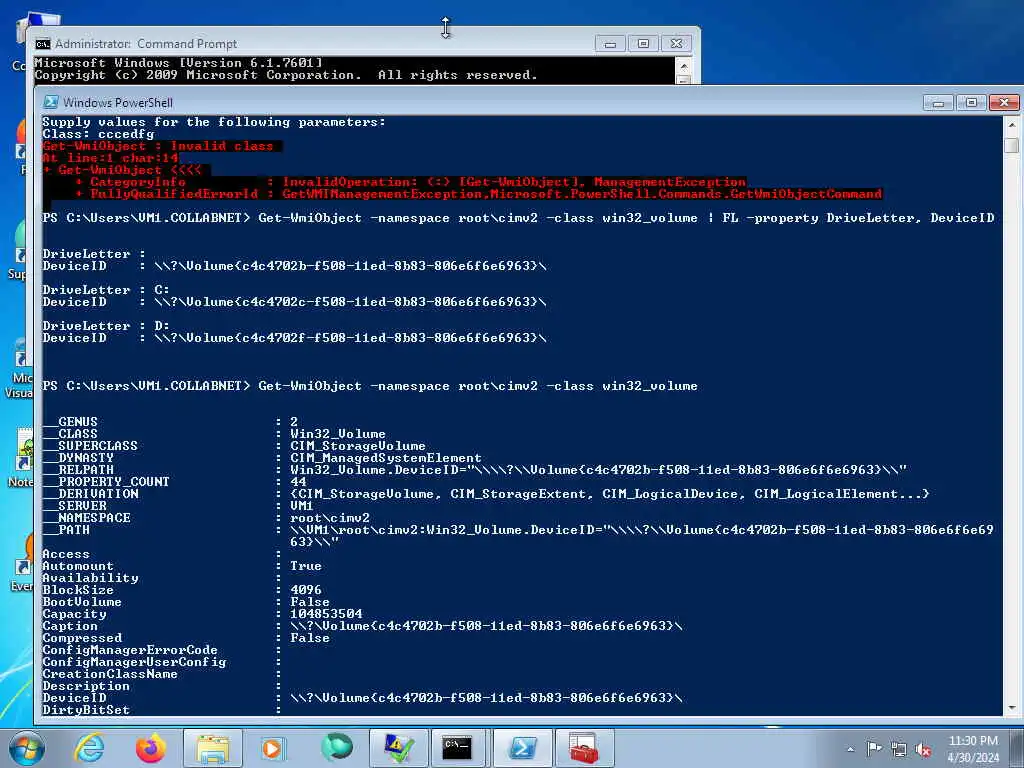The width and height of the screenshot is (1024, 768).
Task: Click PowerShell scrollbar up arrow
Action: pos(1011,123)
